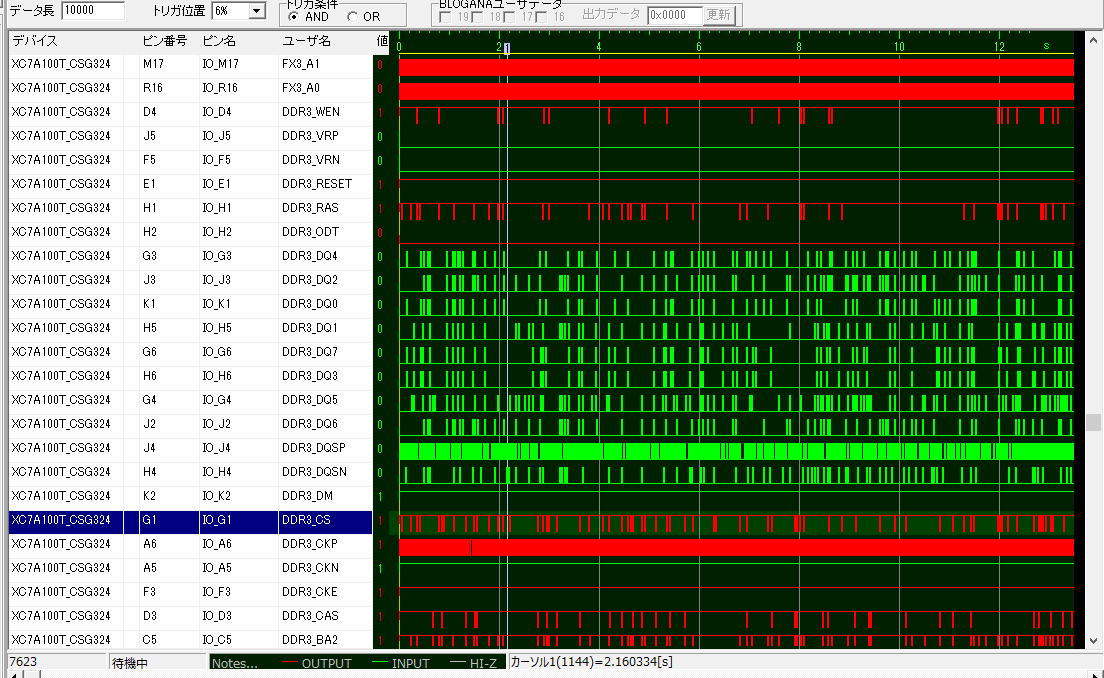This screenshot has width=1104, height=678.
Task: Click the value cell for DDR3_WEN
Action: coord(381,112)
